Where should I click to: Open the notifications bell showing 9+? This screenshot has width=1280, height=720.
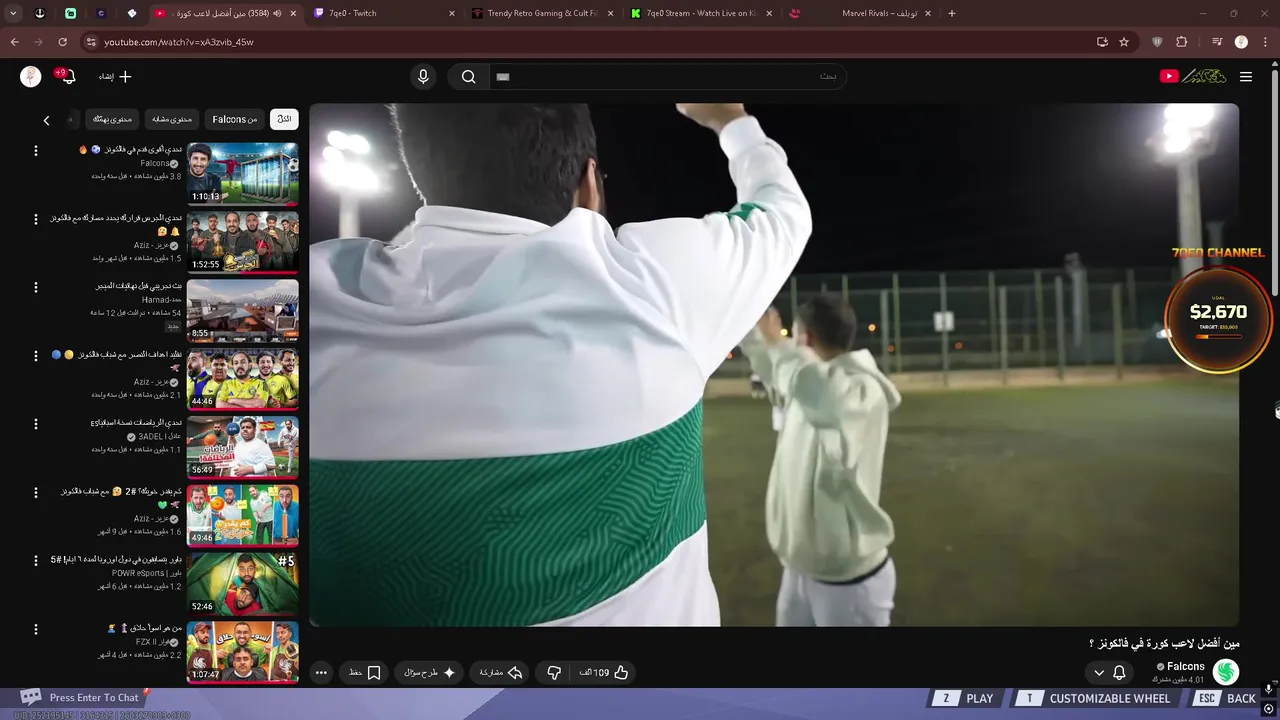pyautogui.click(x=67, y=76)
